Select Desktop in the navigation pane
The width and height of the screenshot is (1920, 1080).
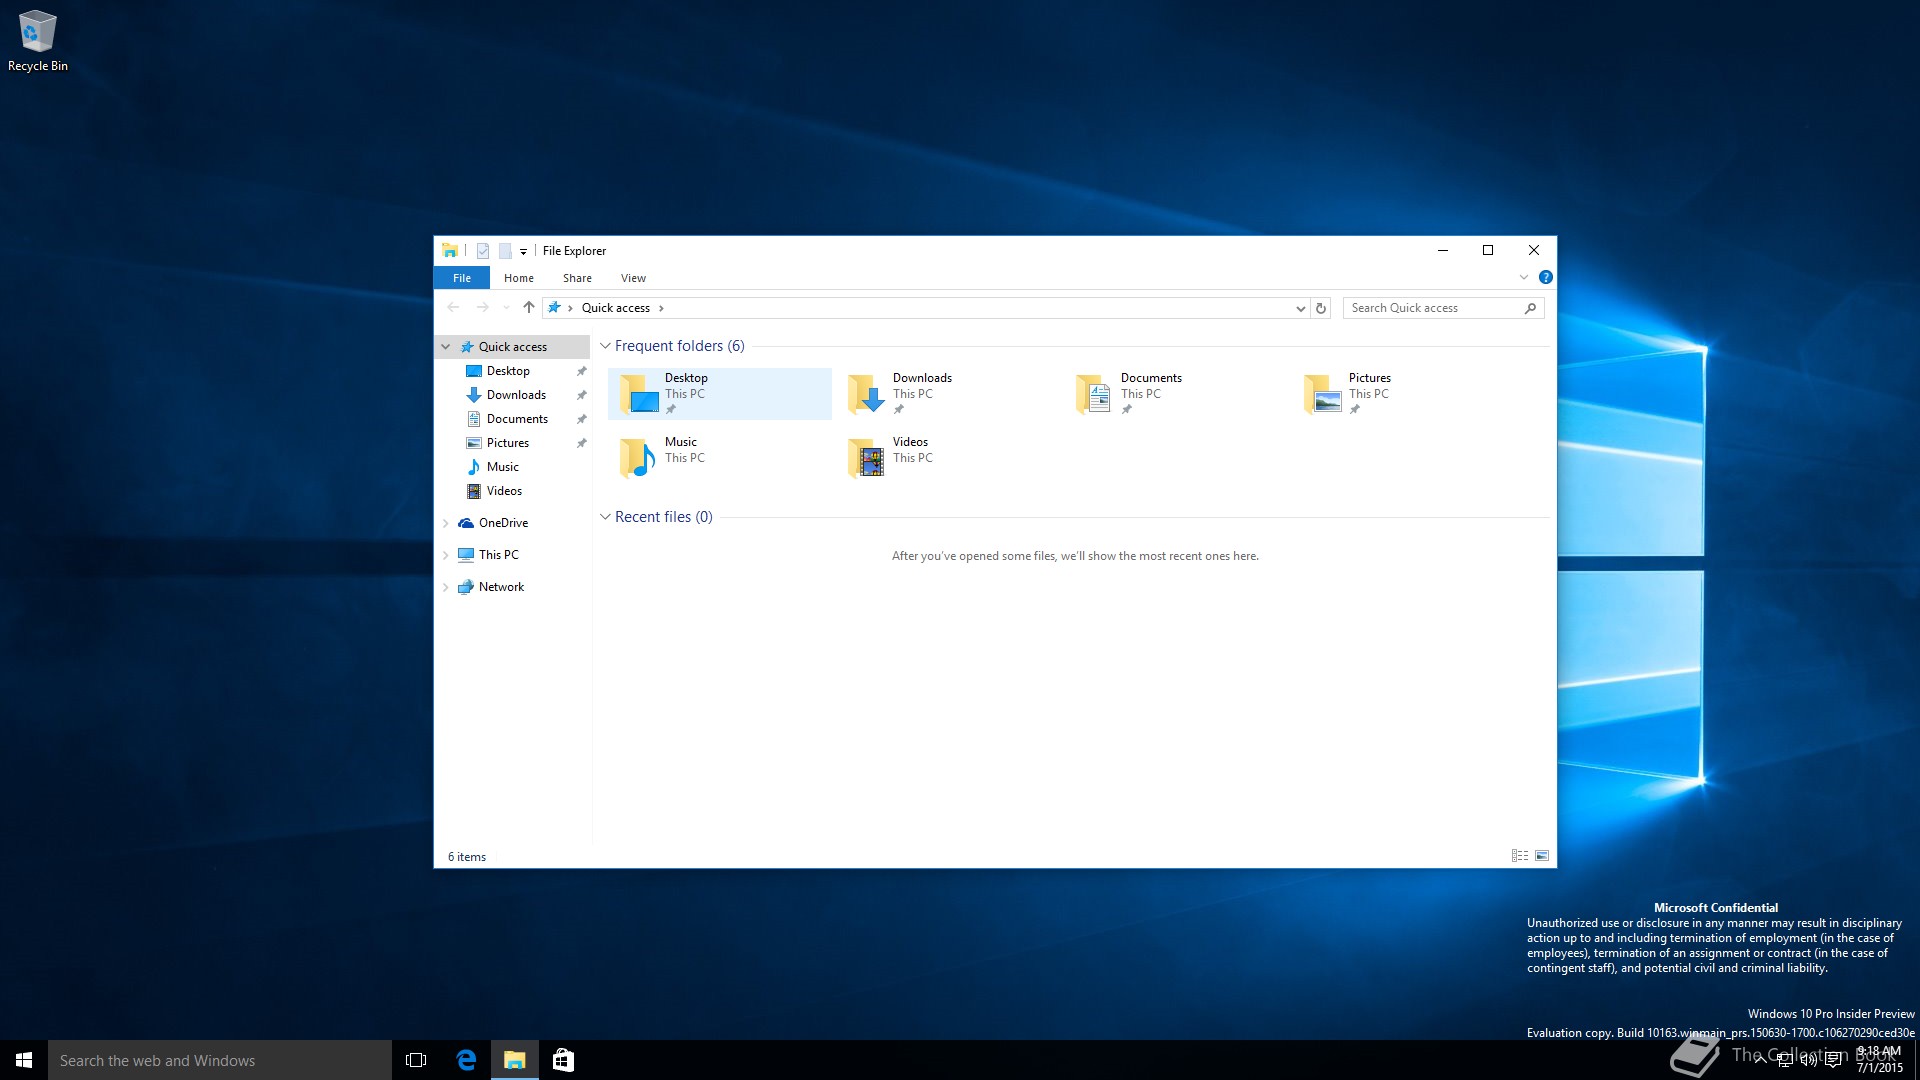(508, 371)
